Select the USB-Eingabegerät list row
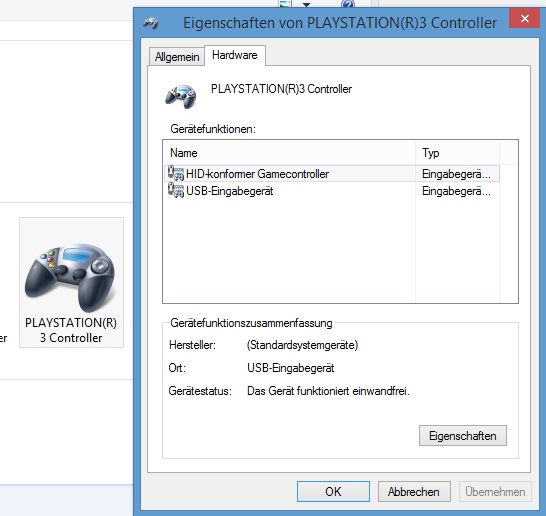546x516 pixels. [x=331, y=191]
